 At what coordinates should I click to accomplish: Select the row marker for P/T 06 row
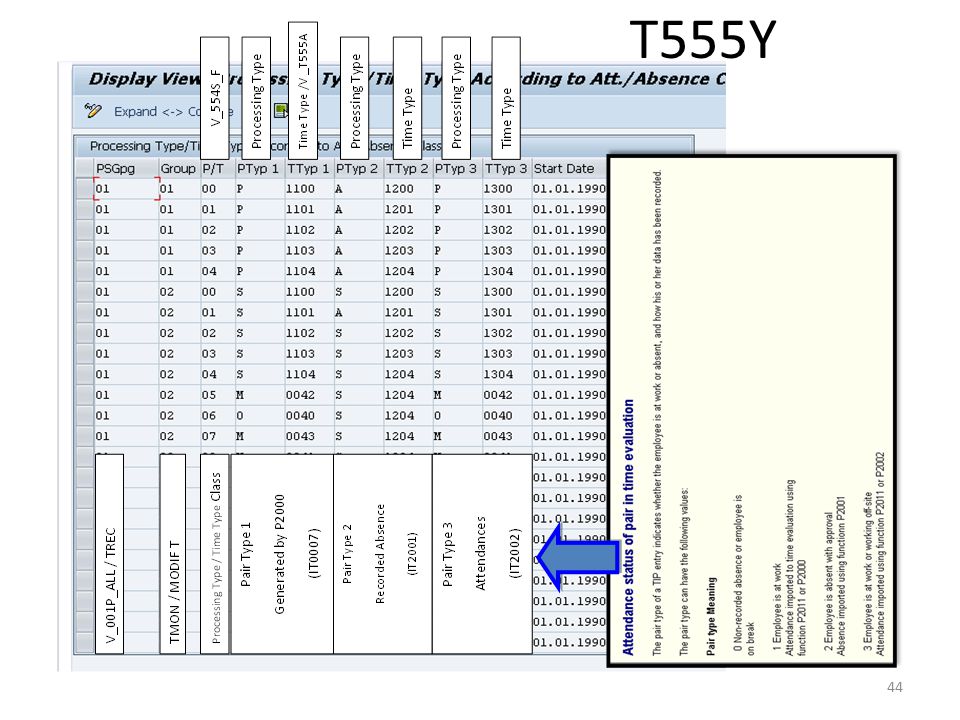pos(84,416)
